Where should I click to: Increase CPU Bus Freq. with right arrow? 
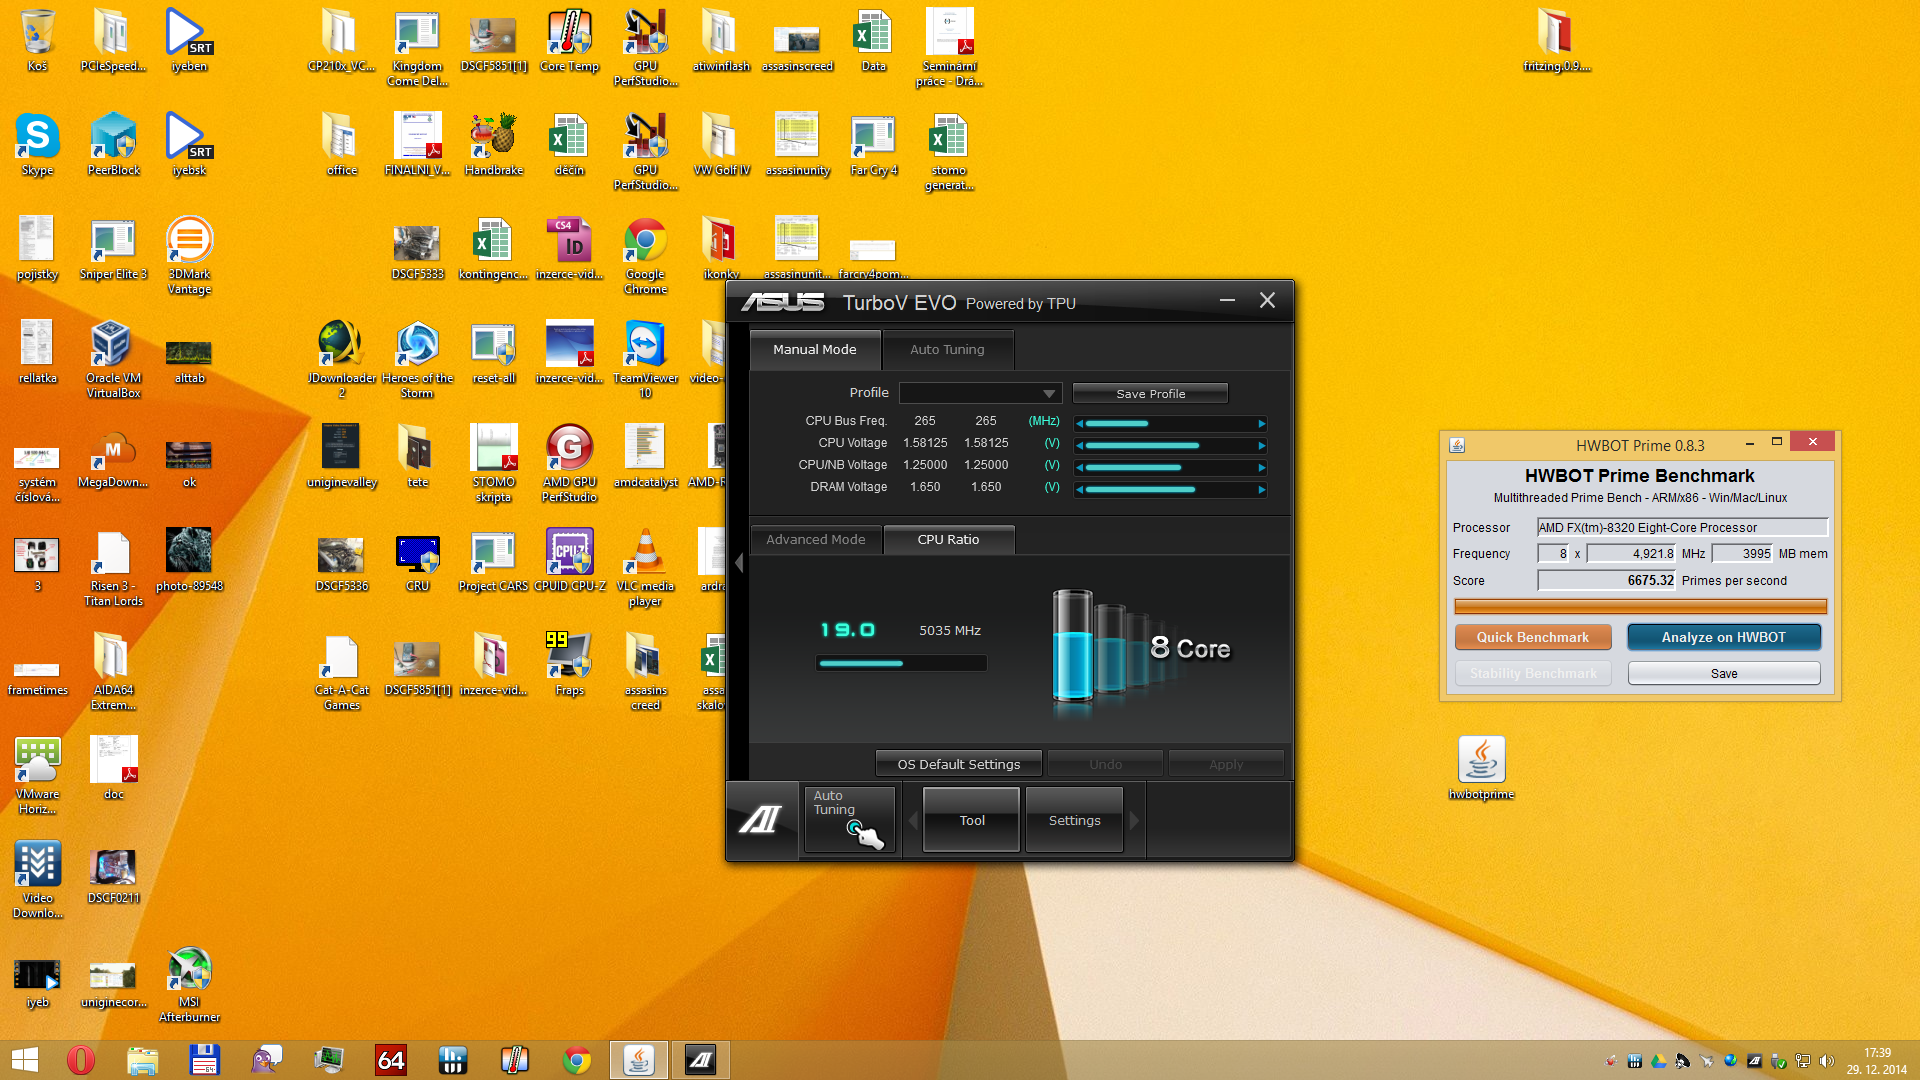click(1261, 424)
